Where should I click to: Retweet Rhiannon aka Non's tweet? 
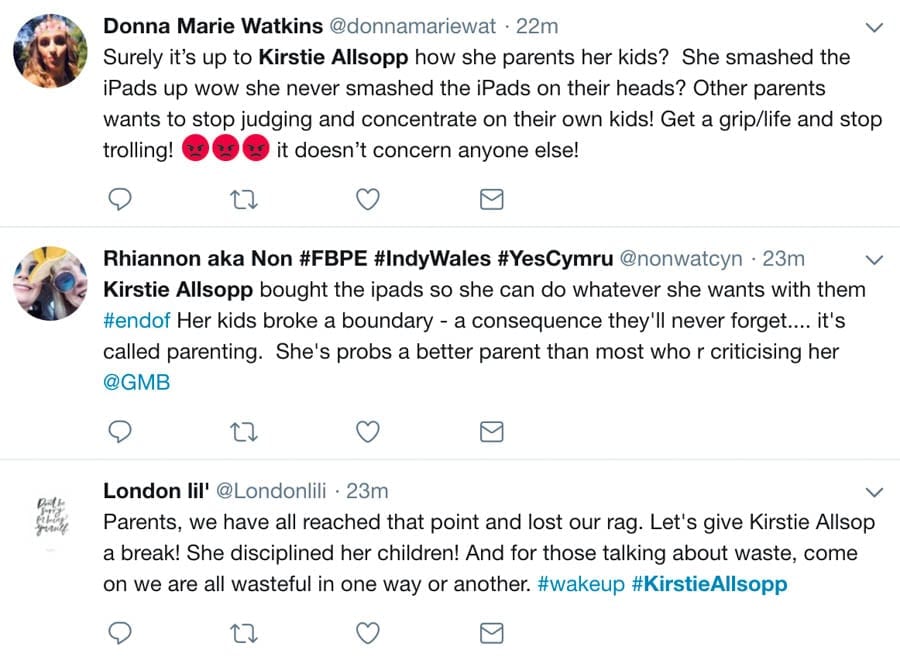point(244,431)
